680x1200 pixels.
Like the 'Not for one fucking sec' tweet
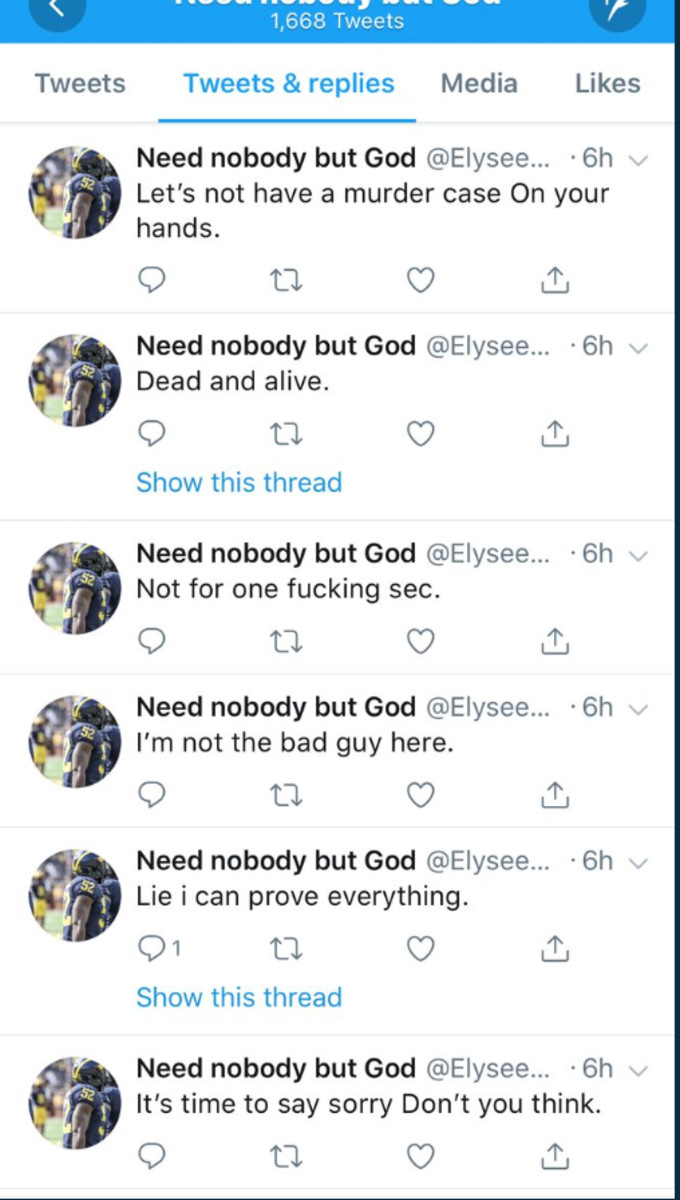pyautogui.click(x=420, y=641)
